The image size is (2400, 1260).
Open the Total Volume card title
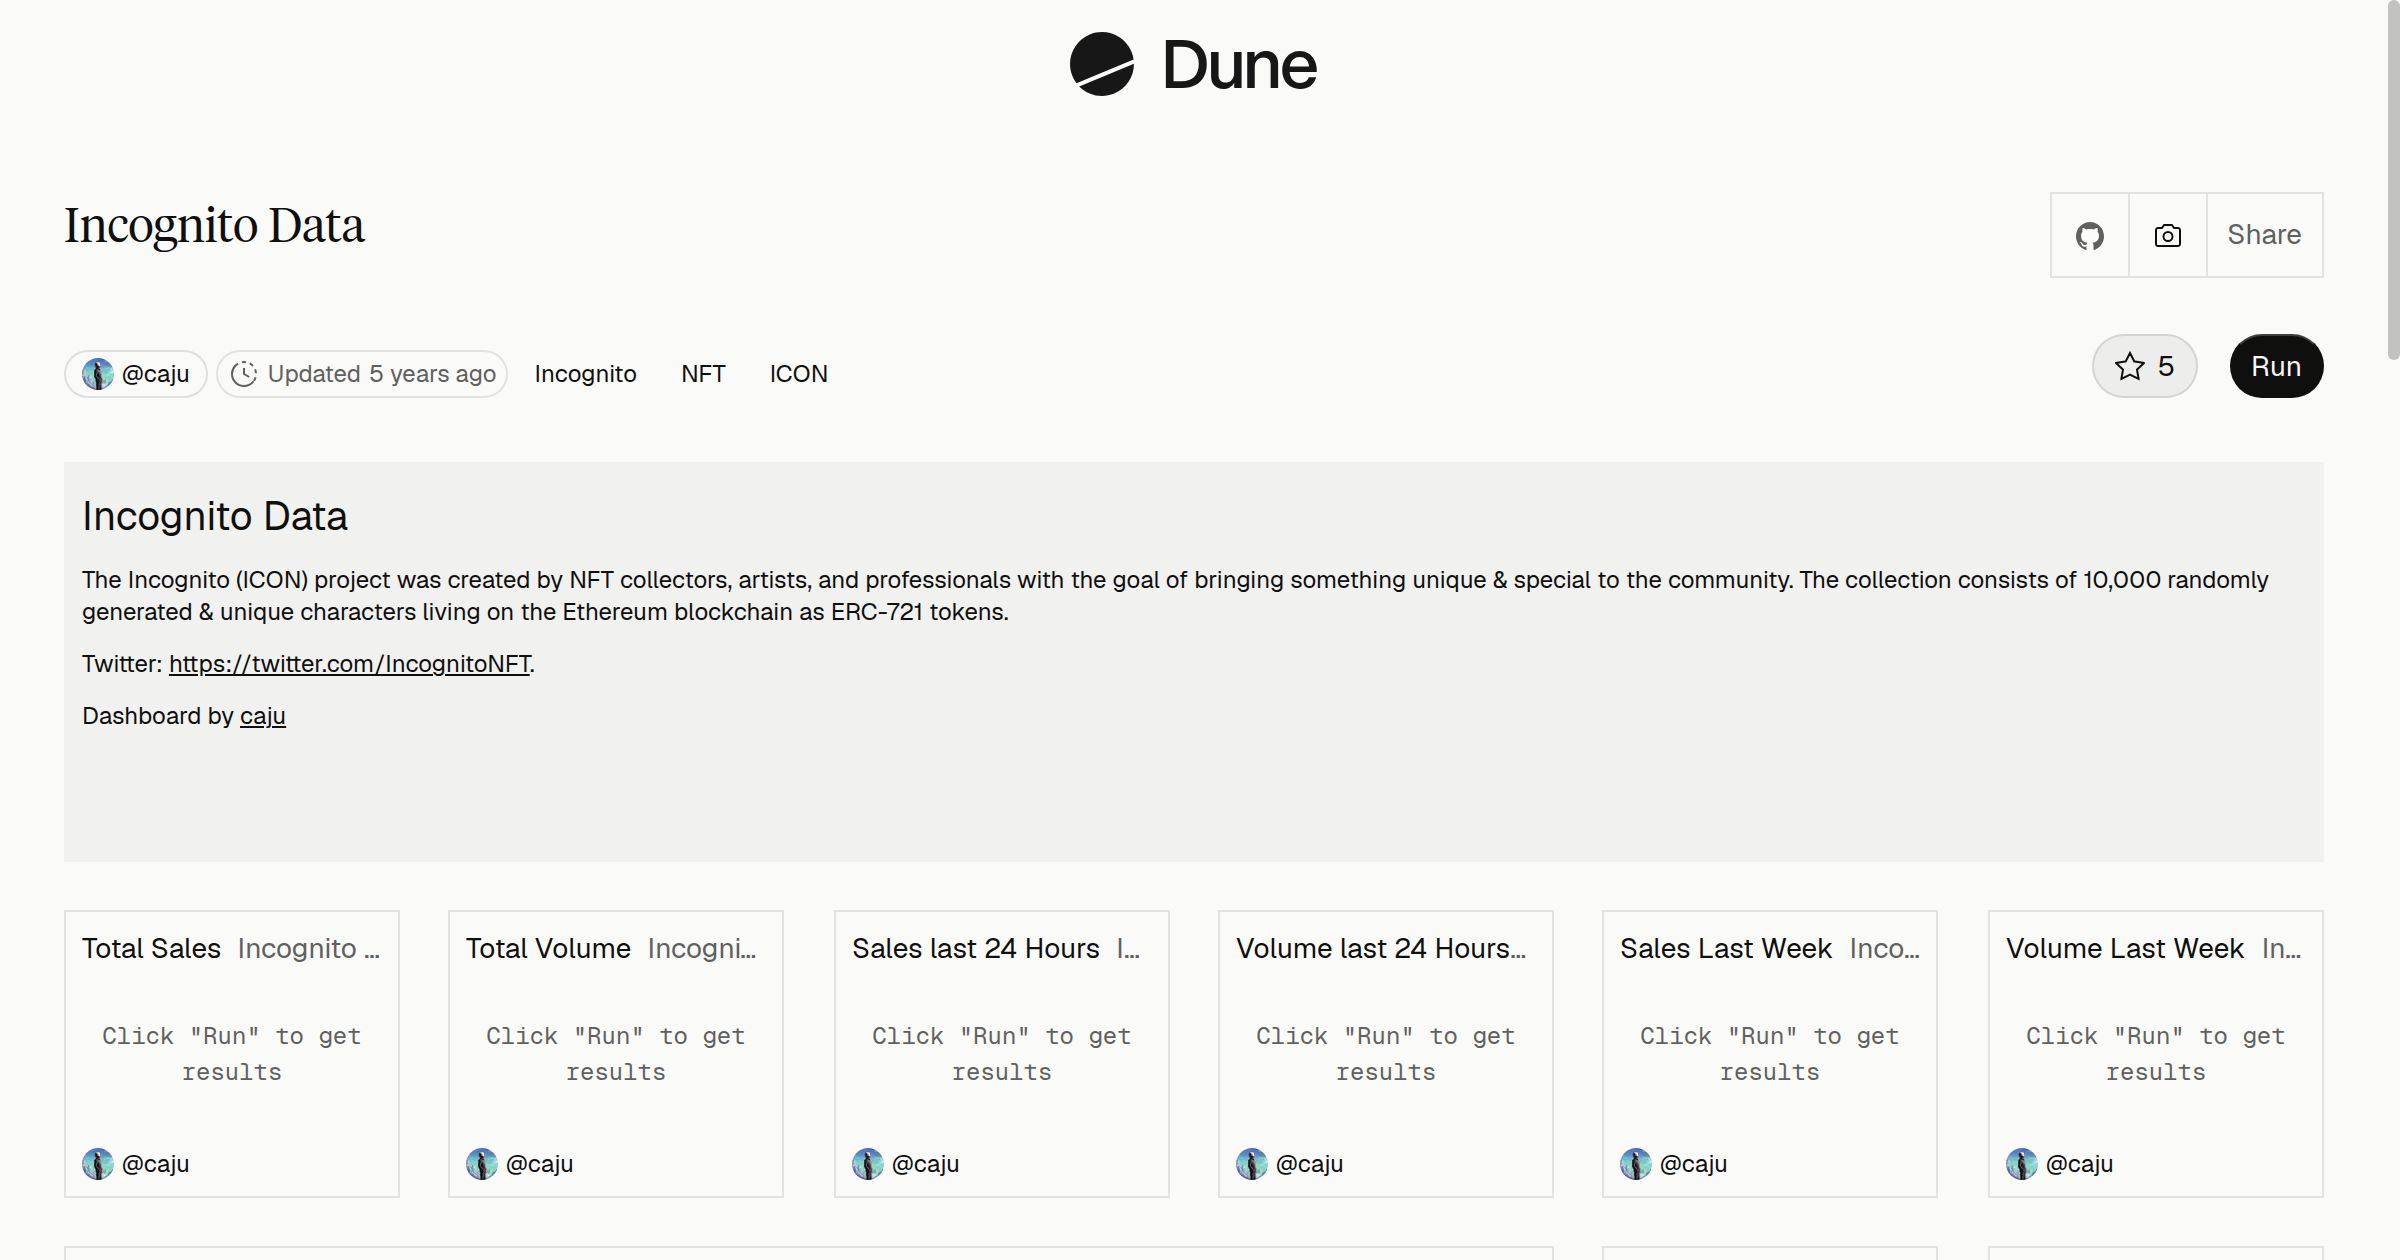click(548, 948)
